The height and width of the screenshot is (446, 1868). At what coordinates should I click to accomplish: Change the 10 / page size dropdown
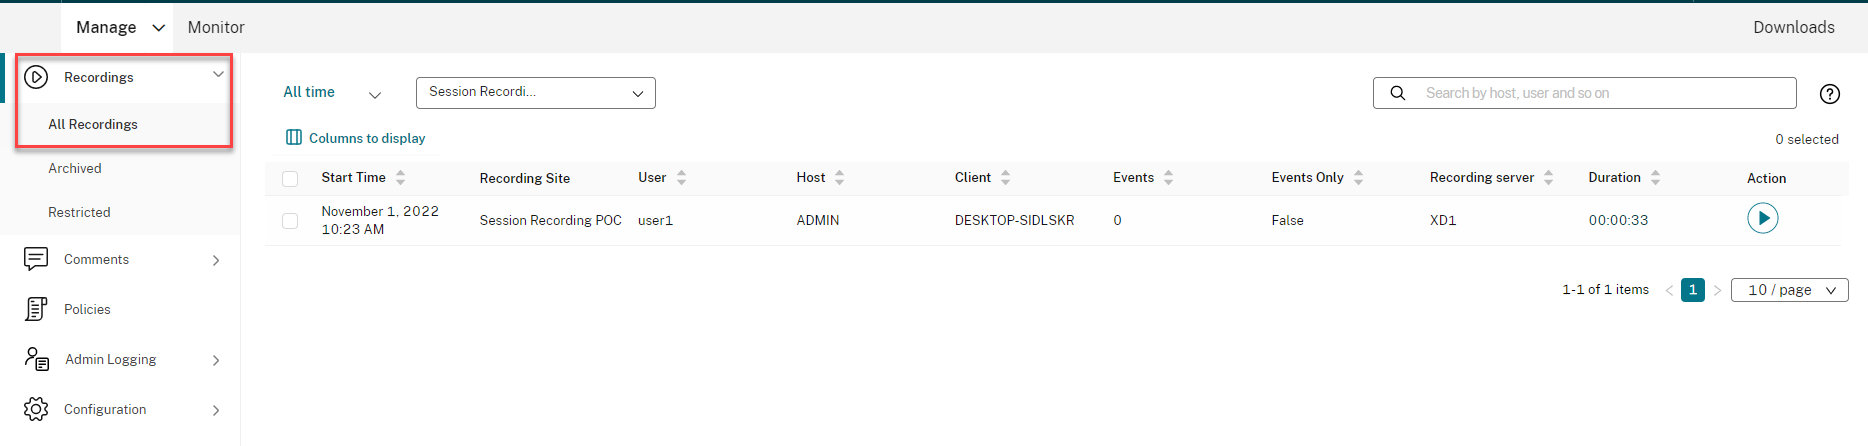[1789, 290]
